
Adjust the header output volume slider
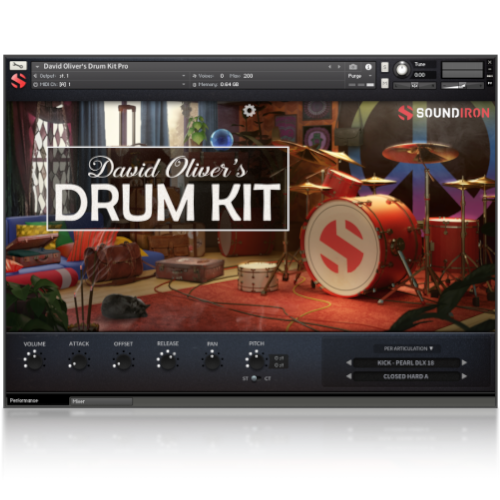point(462,86)
